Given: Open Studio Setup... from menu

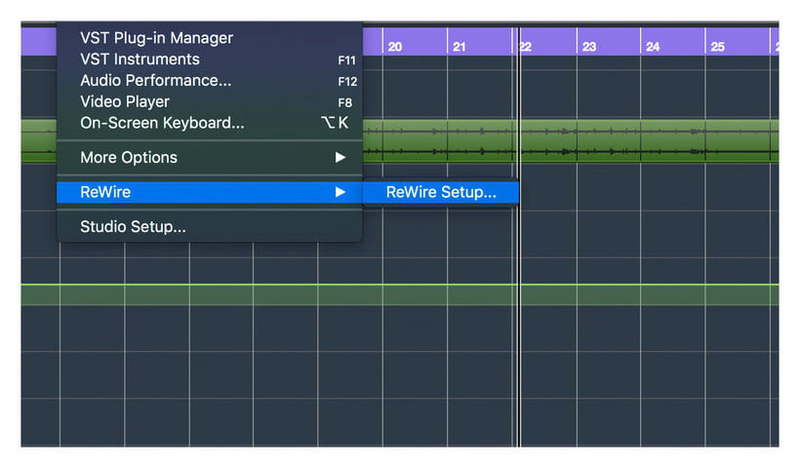Looking at the screenshot, I should point(209,227).
